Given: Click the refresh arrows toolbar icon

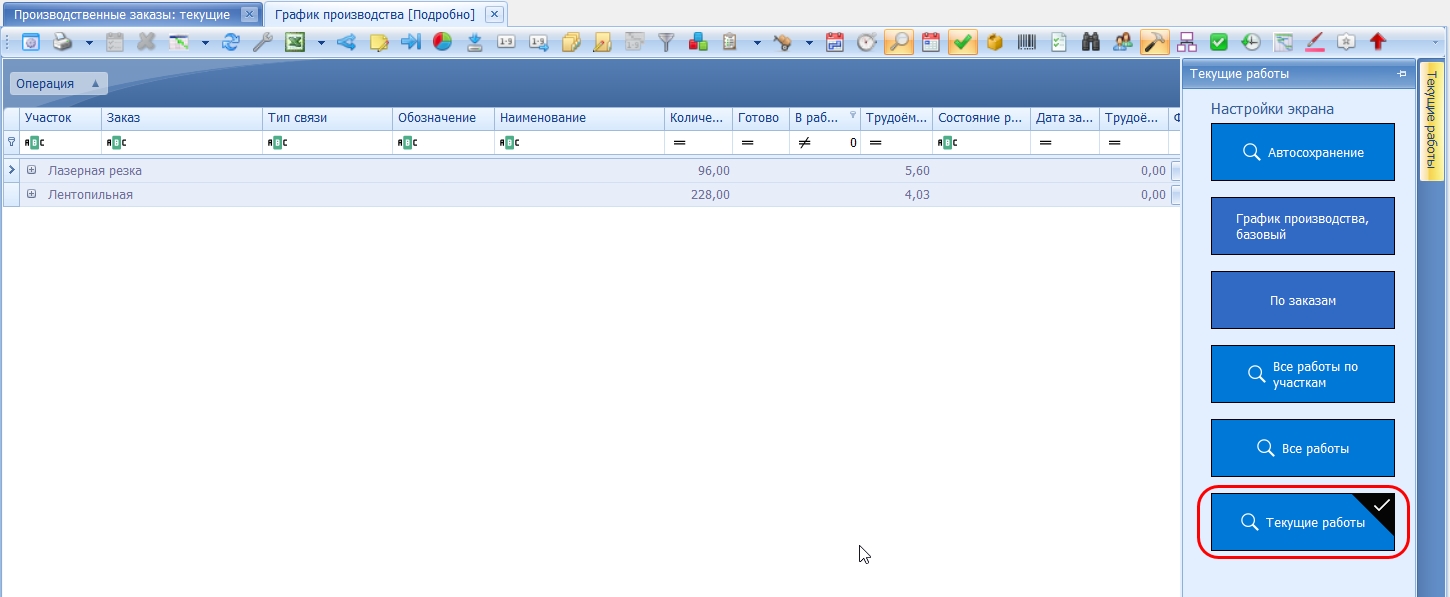Looking at the screenshot, I should point(231,42).
